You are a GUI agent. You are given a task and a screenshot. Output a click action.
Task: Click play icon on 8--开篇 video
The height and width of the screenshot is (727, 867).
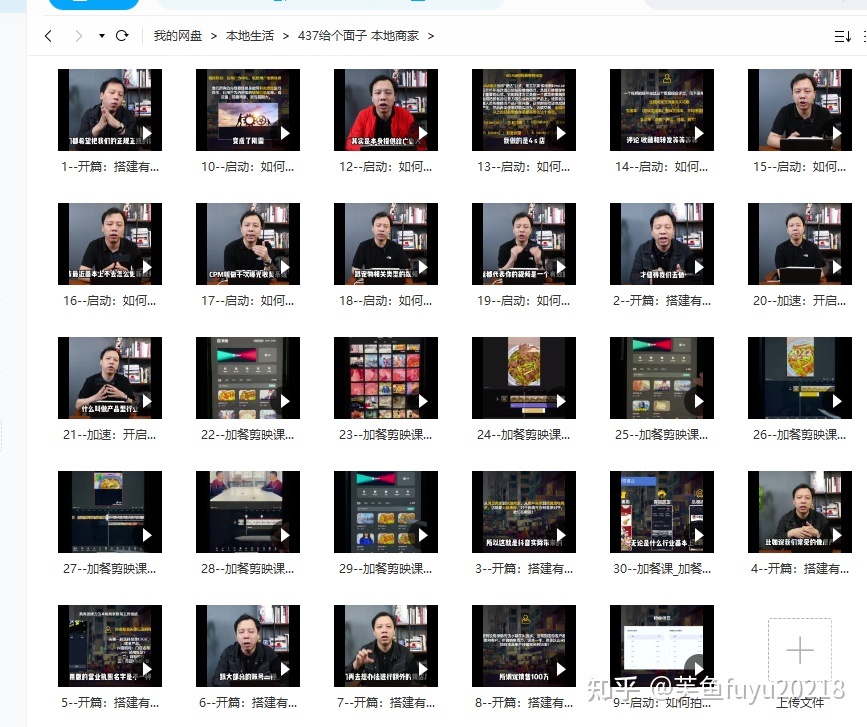pos(561,669)
